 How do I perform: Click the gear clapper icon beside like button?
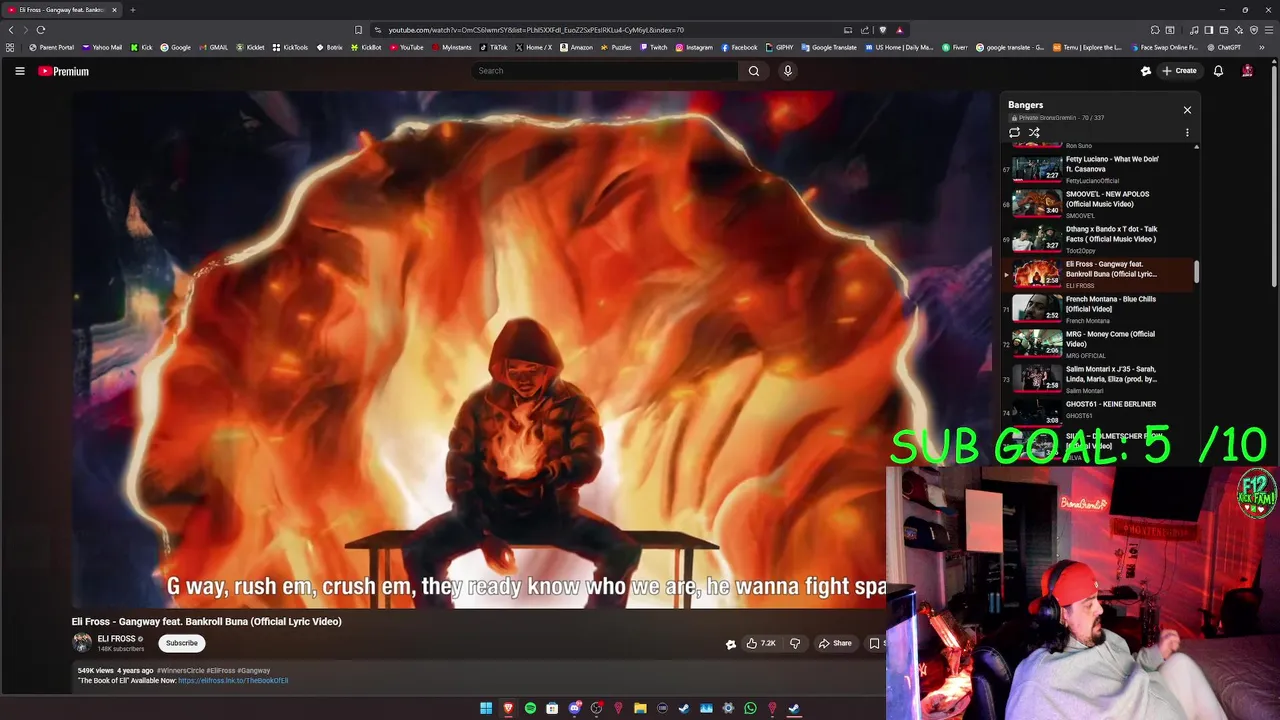pos(731,643)
